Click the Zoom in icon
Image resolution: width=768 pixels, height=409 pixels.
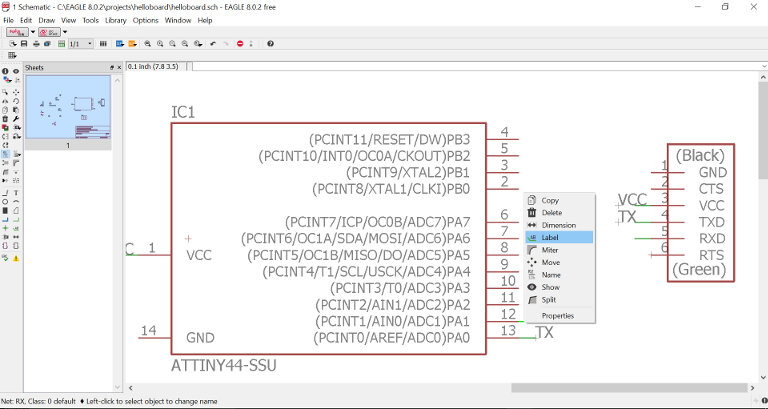pos(160,44)
